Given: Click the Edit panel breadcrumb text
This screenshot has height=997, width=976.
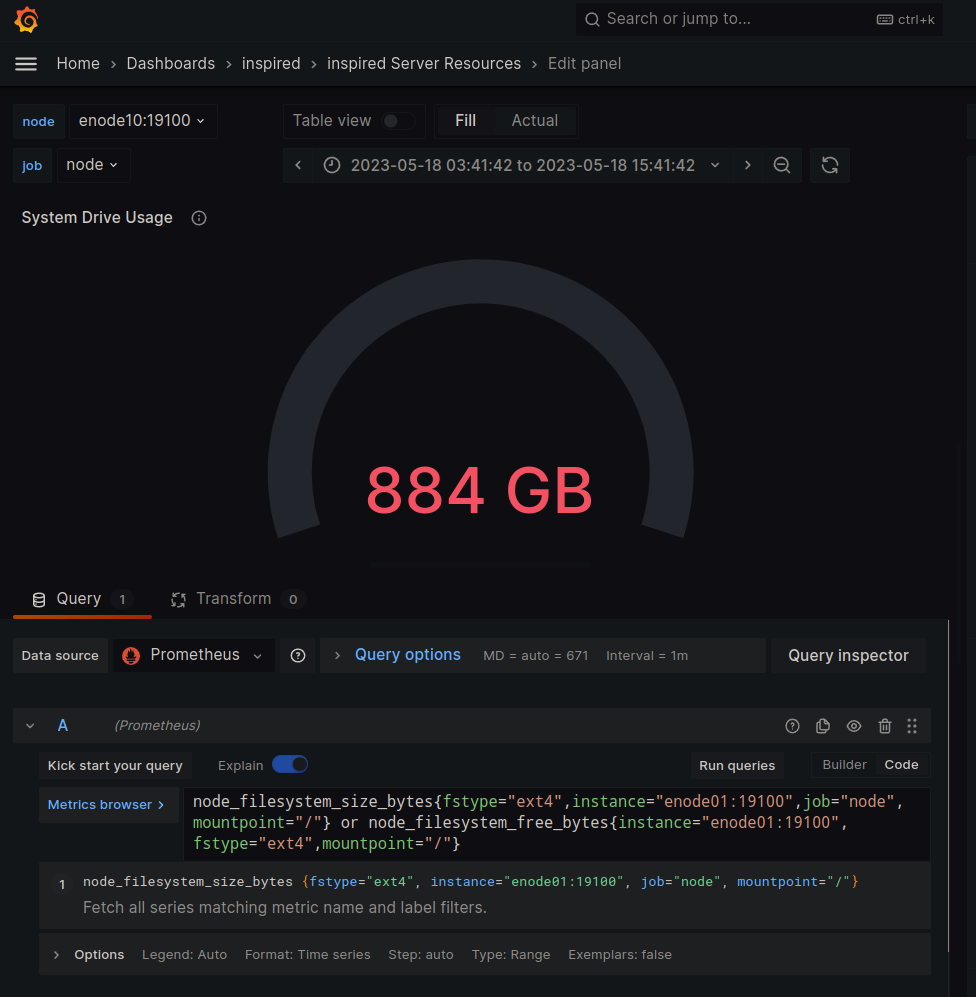Looking at the screenshot, I should pos(584,64).
